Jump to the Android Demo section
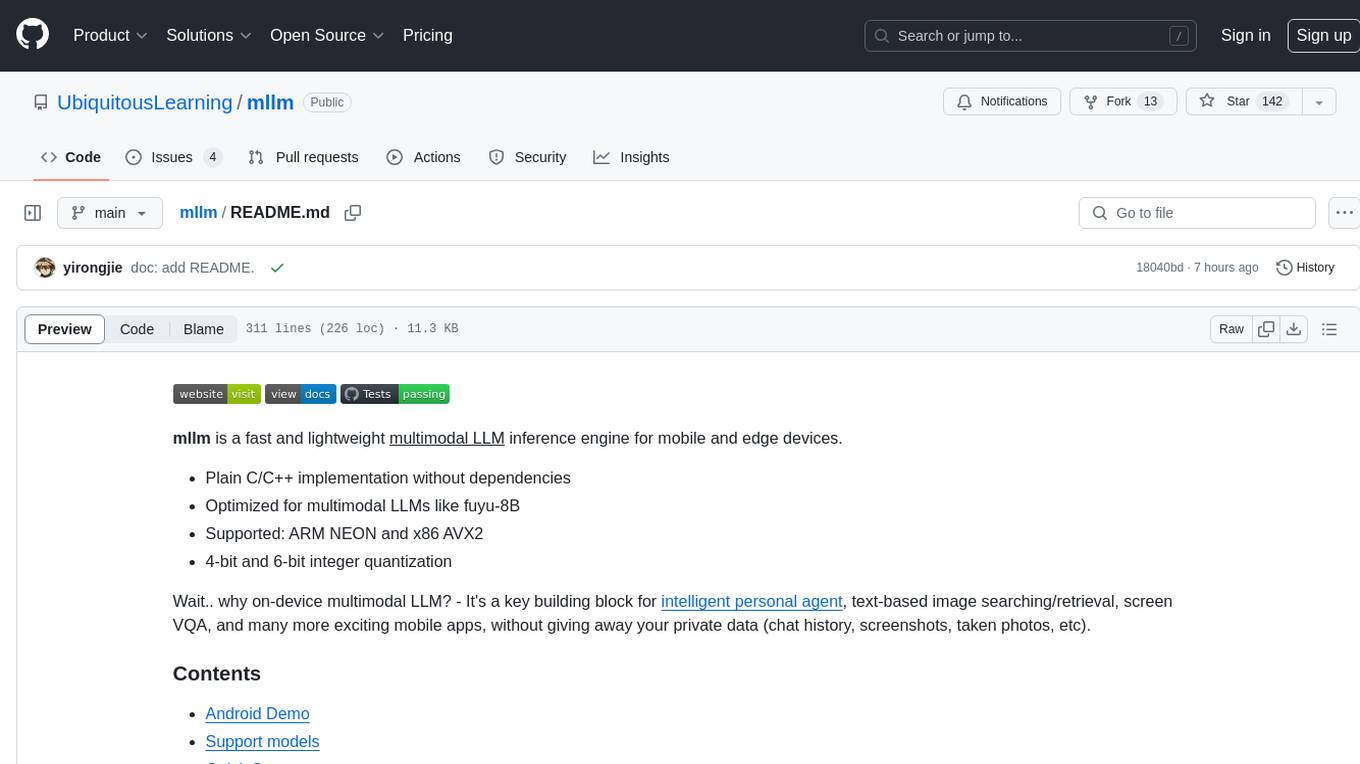The image size is (1360, 764). (257, 713)
